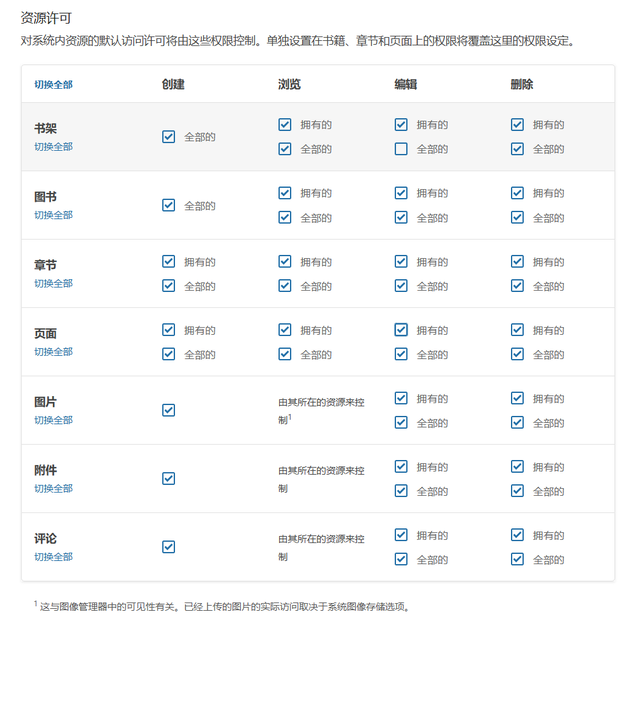Click 切换全部 under 图片

(x=53, y=420)
